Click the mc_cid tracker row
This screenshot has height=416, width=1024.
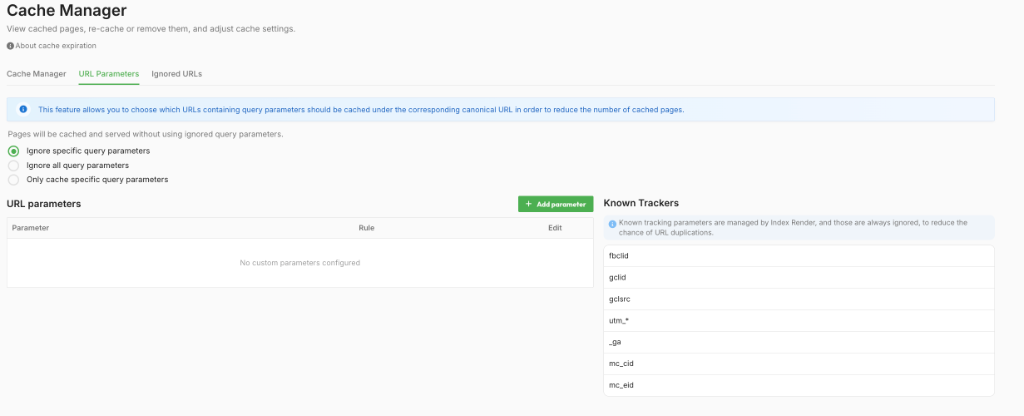click(799, 364)
